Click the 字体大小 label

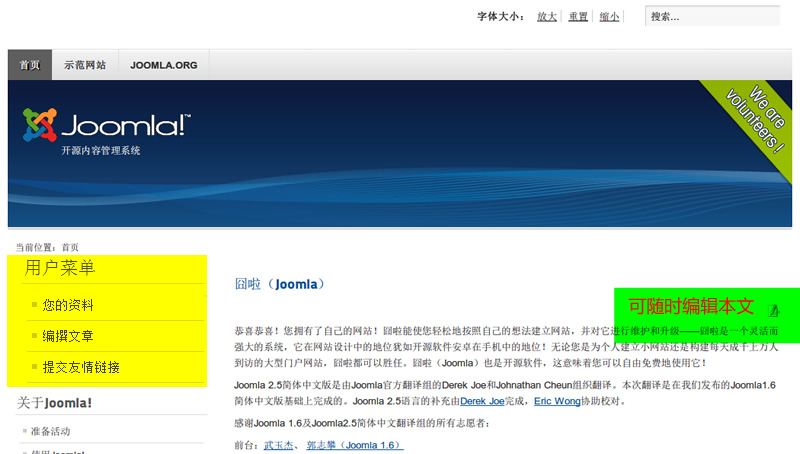point(500,17)
